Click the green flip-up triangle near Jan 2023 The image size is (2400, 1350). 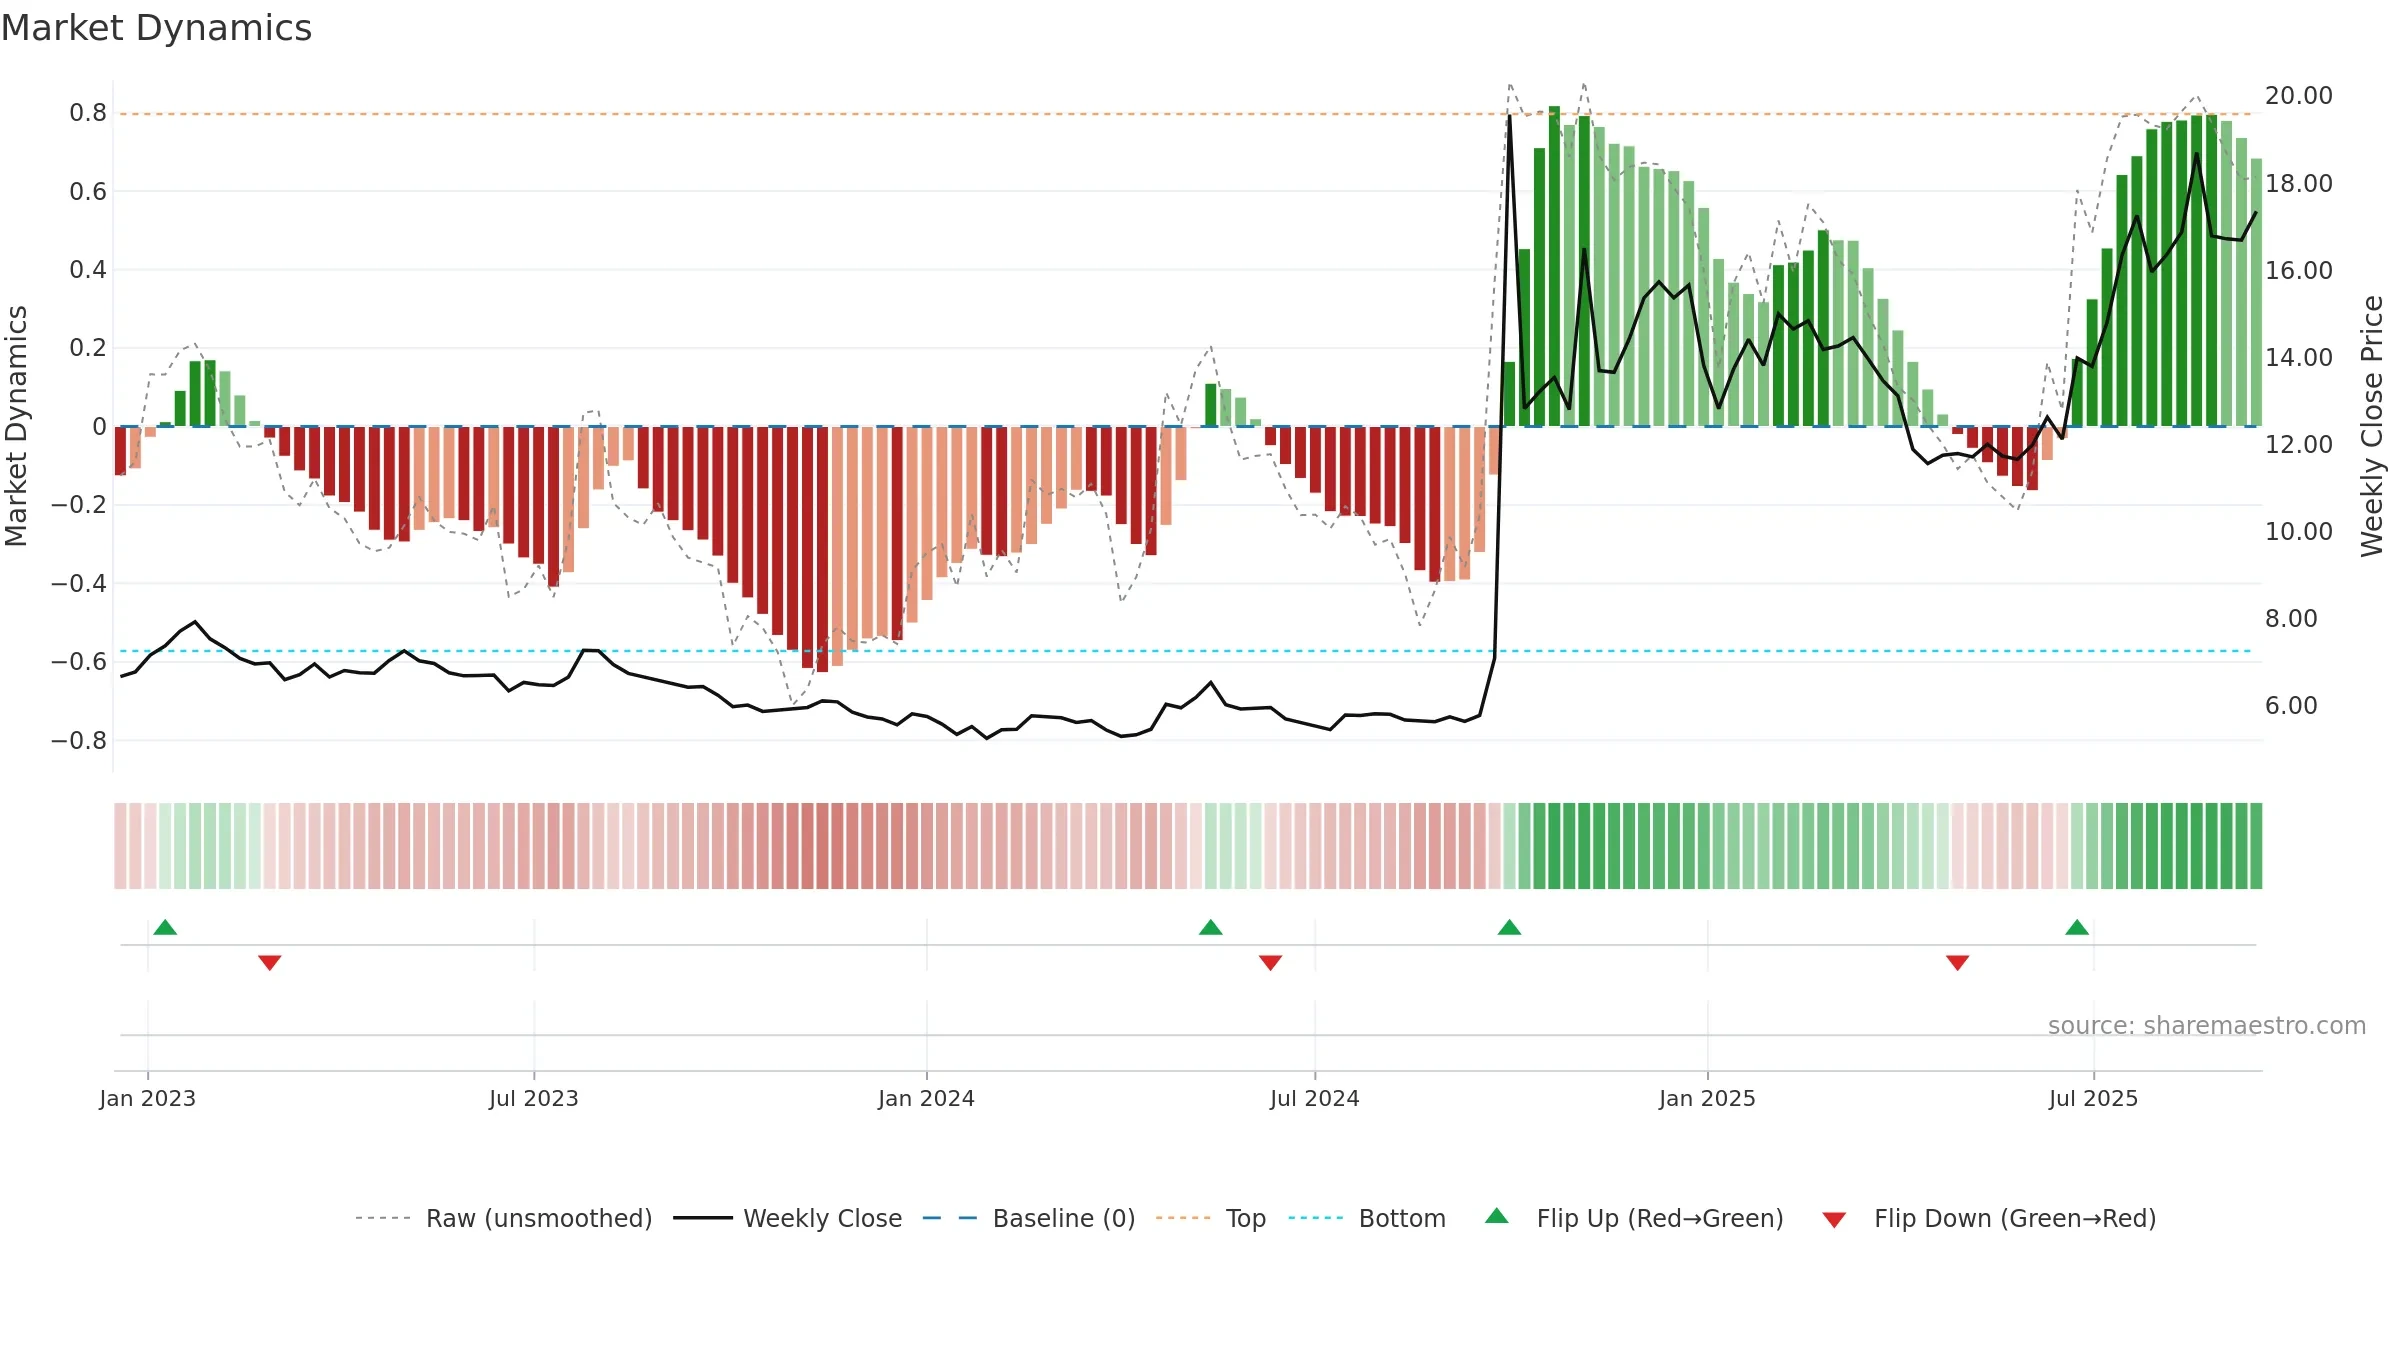tap(165, 927)
